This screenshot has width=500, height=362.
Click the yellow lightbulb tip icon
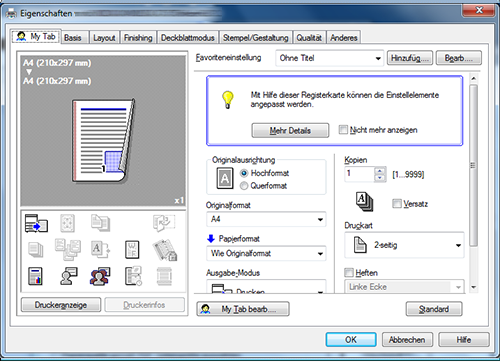[x=228, y=100]
